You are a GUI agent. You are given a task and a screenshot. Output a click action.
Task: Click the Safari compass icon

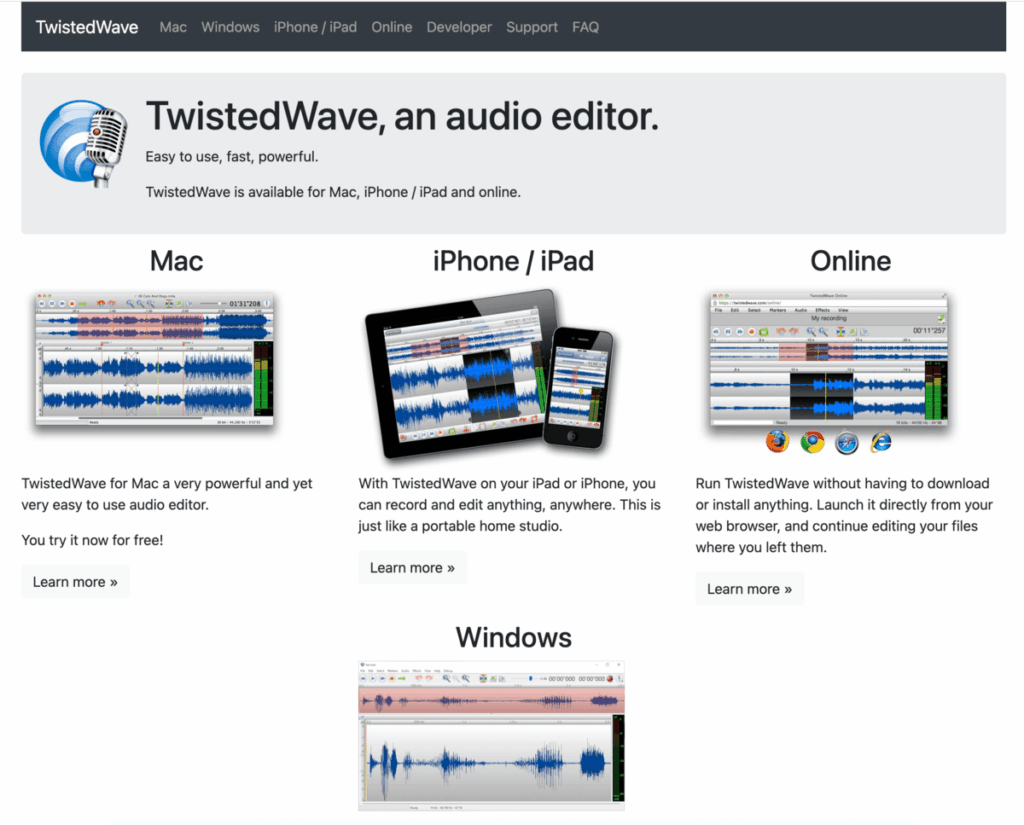847,443
